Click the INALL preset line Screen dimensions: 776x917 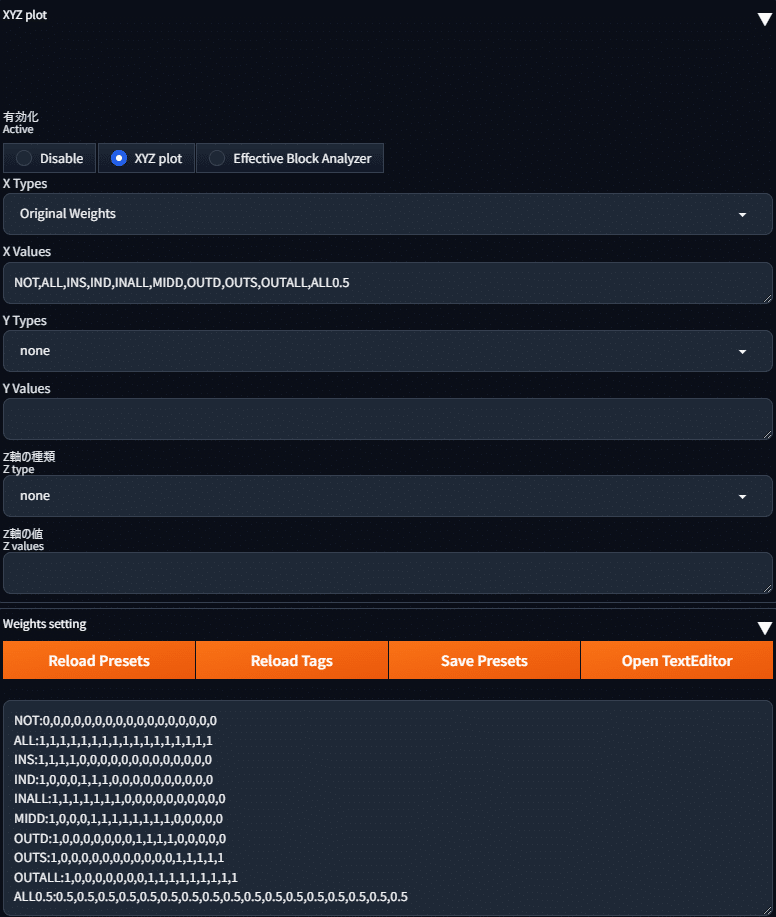pos(119,799)
